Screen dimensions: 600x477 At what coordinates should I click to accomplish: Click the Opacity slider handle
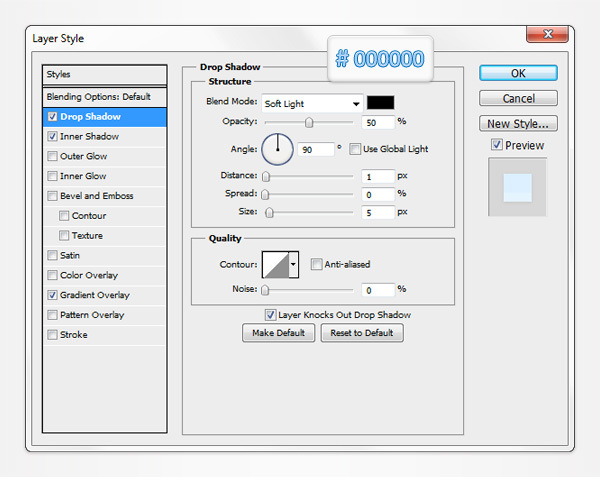click(x=309, y=122)
